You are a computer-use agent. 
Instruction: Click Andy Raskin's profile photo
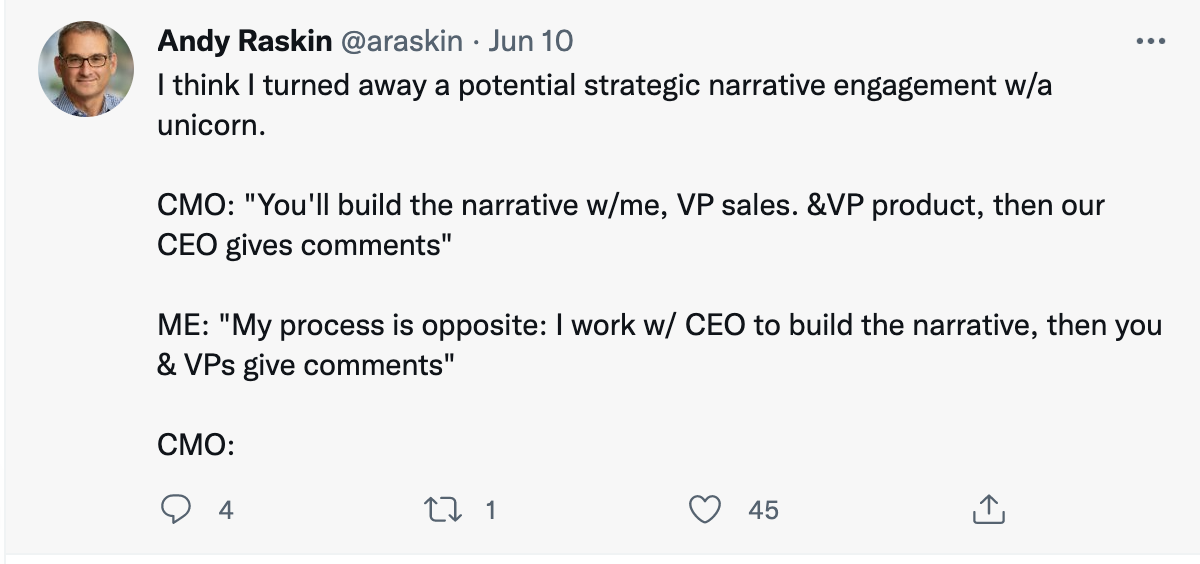[x=86, y=69]
